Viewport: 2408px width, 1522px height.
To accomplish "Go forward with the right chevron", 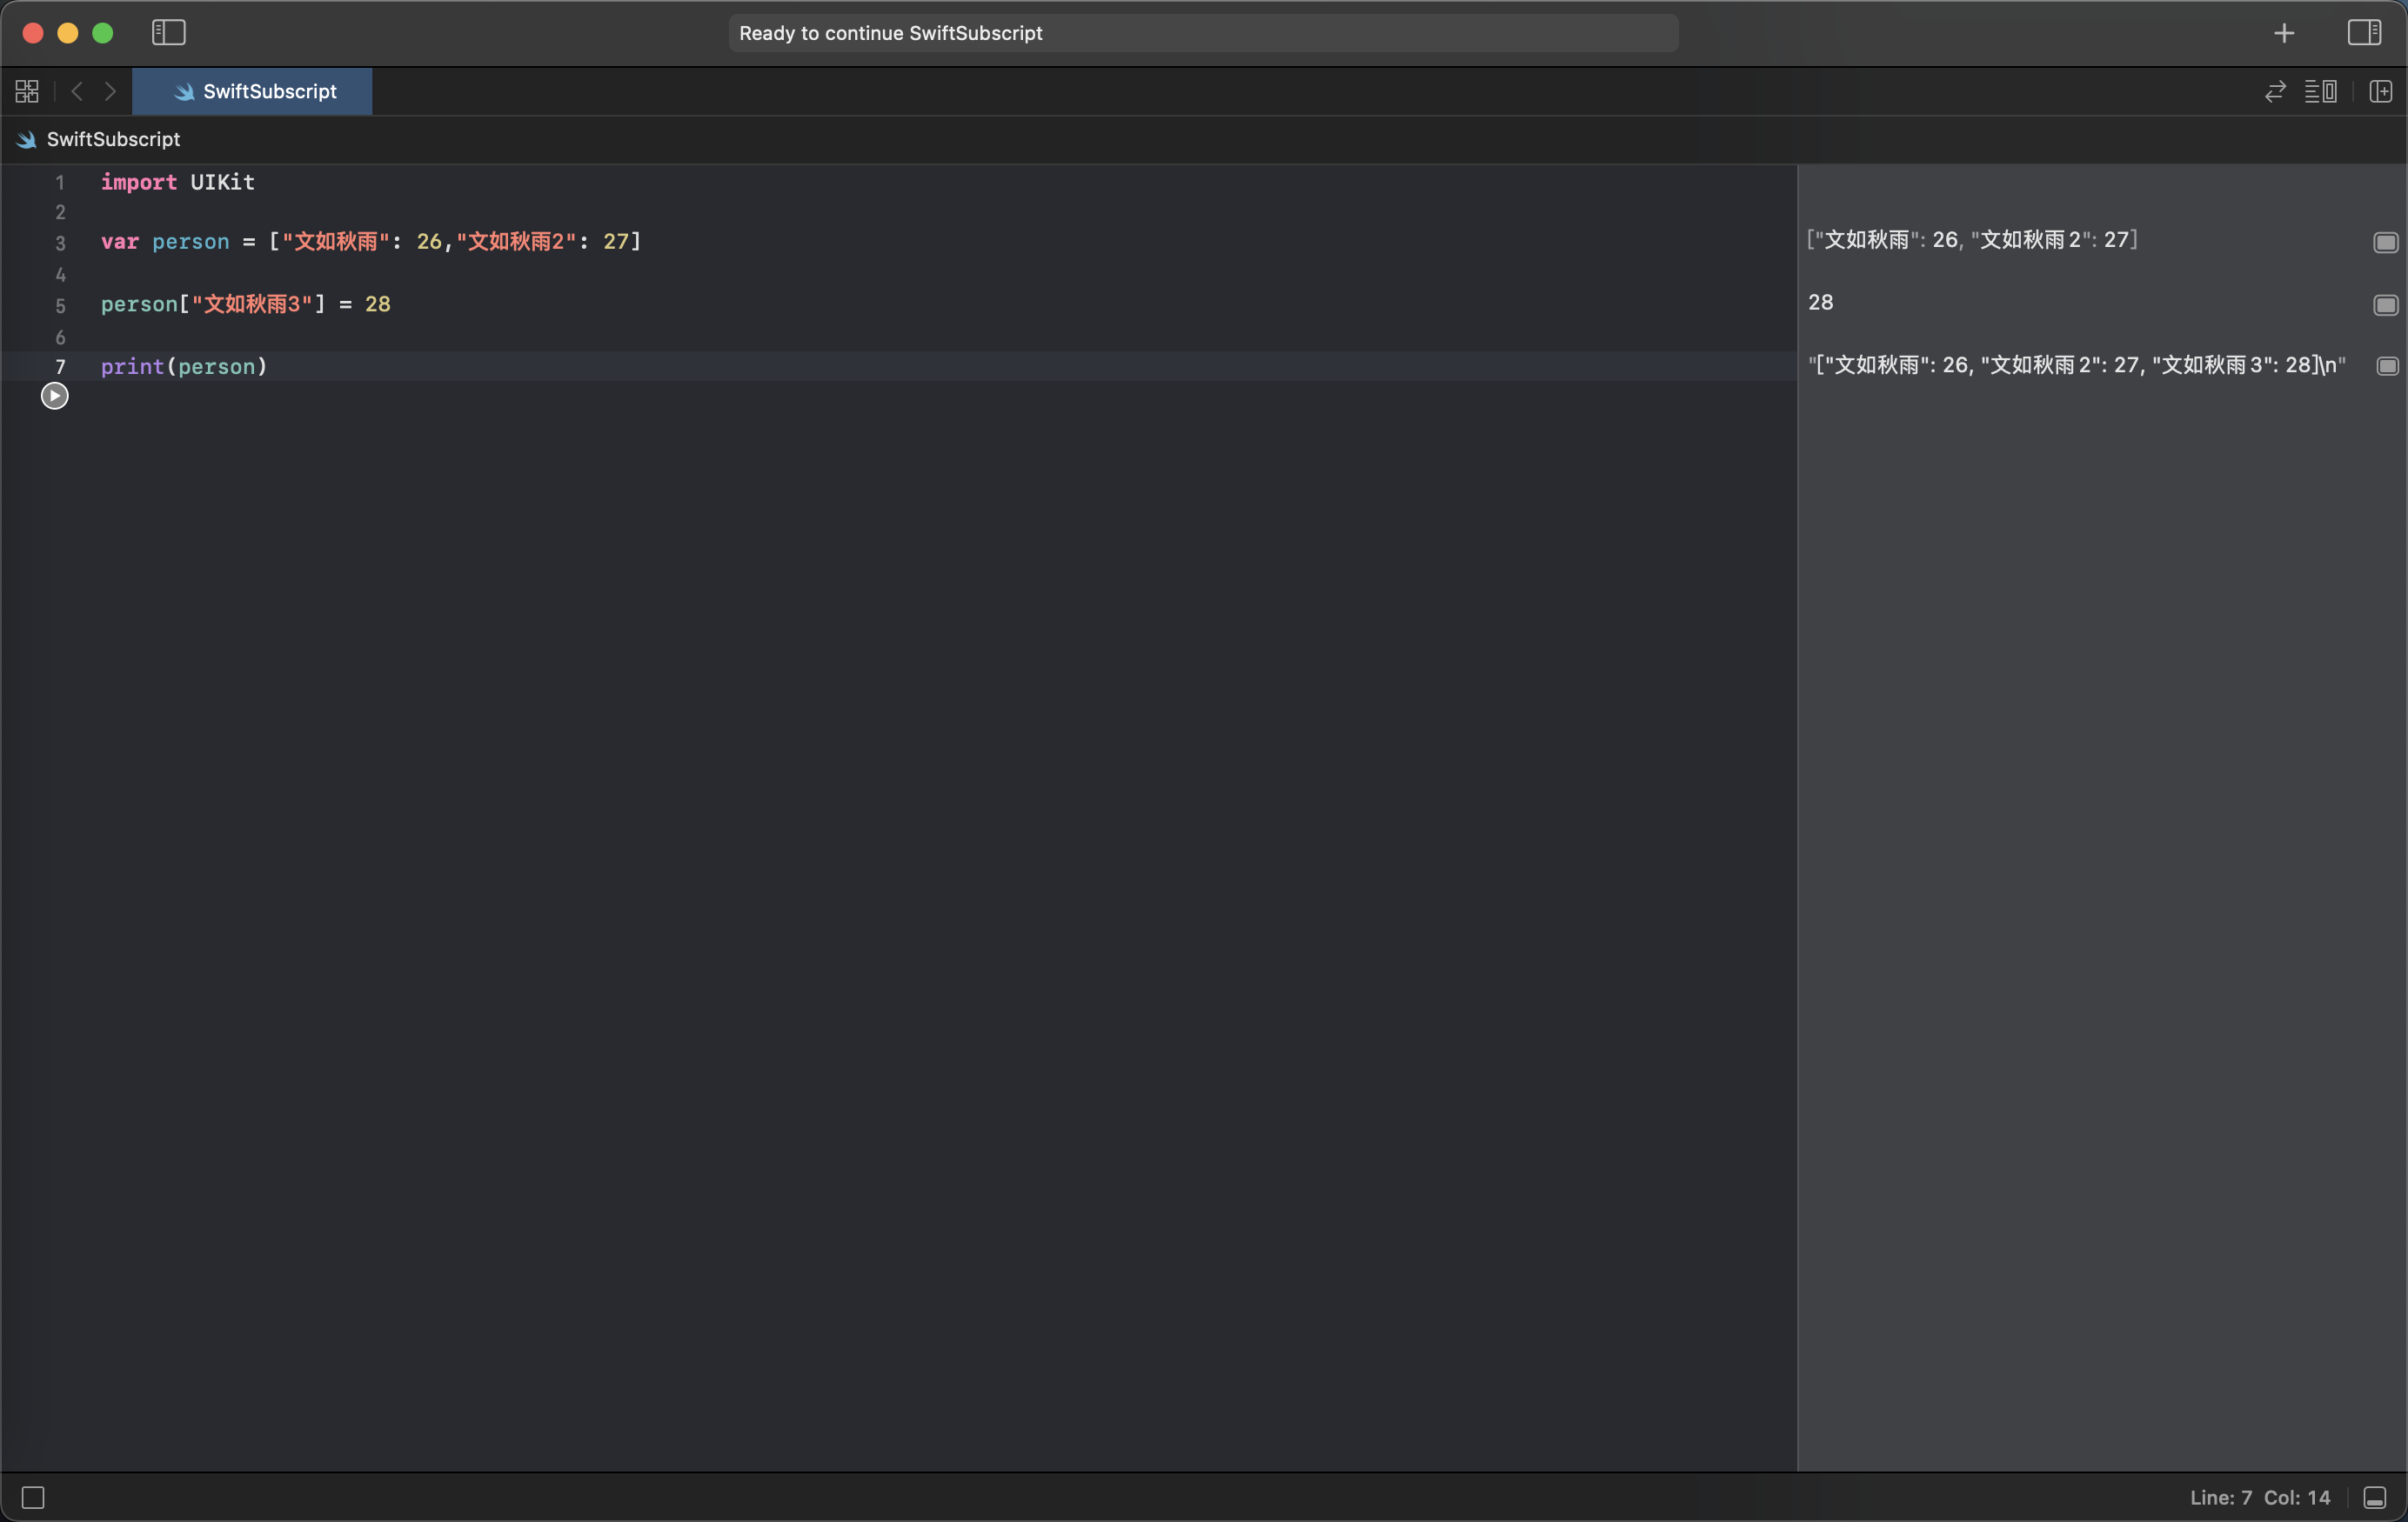I will 110,91.
